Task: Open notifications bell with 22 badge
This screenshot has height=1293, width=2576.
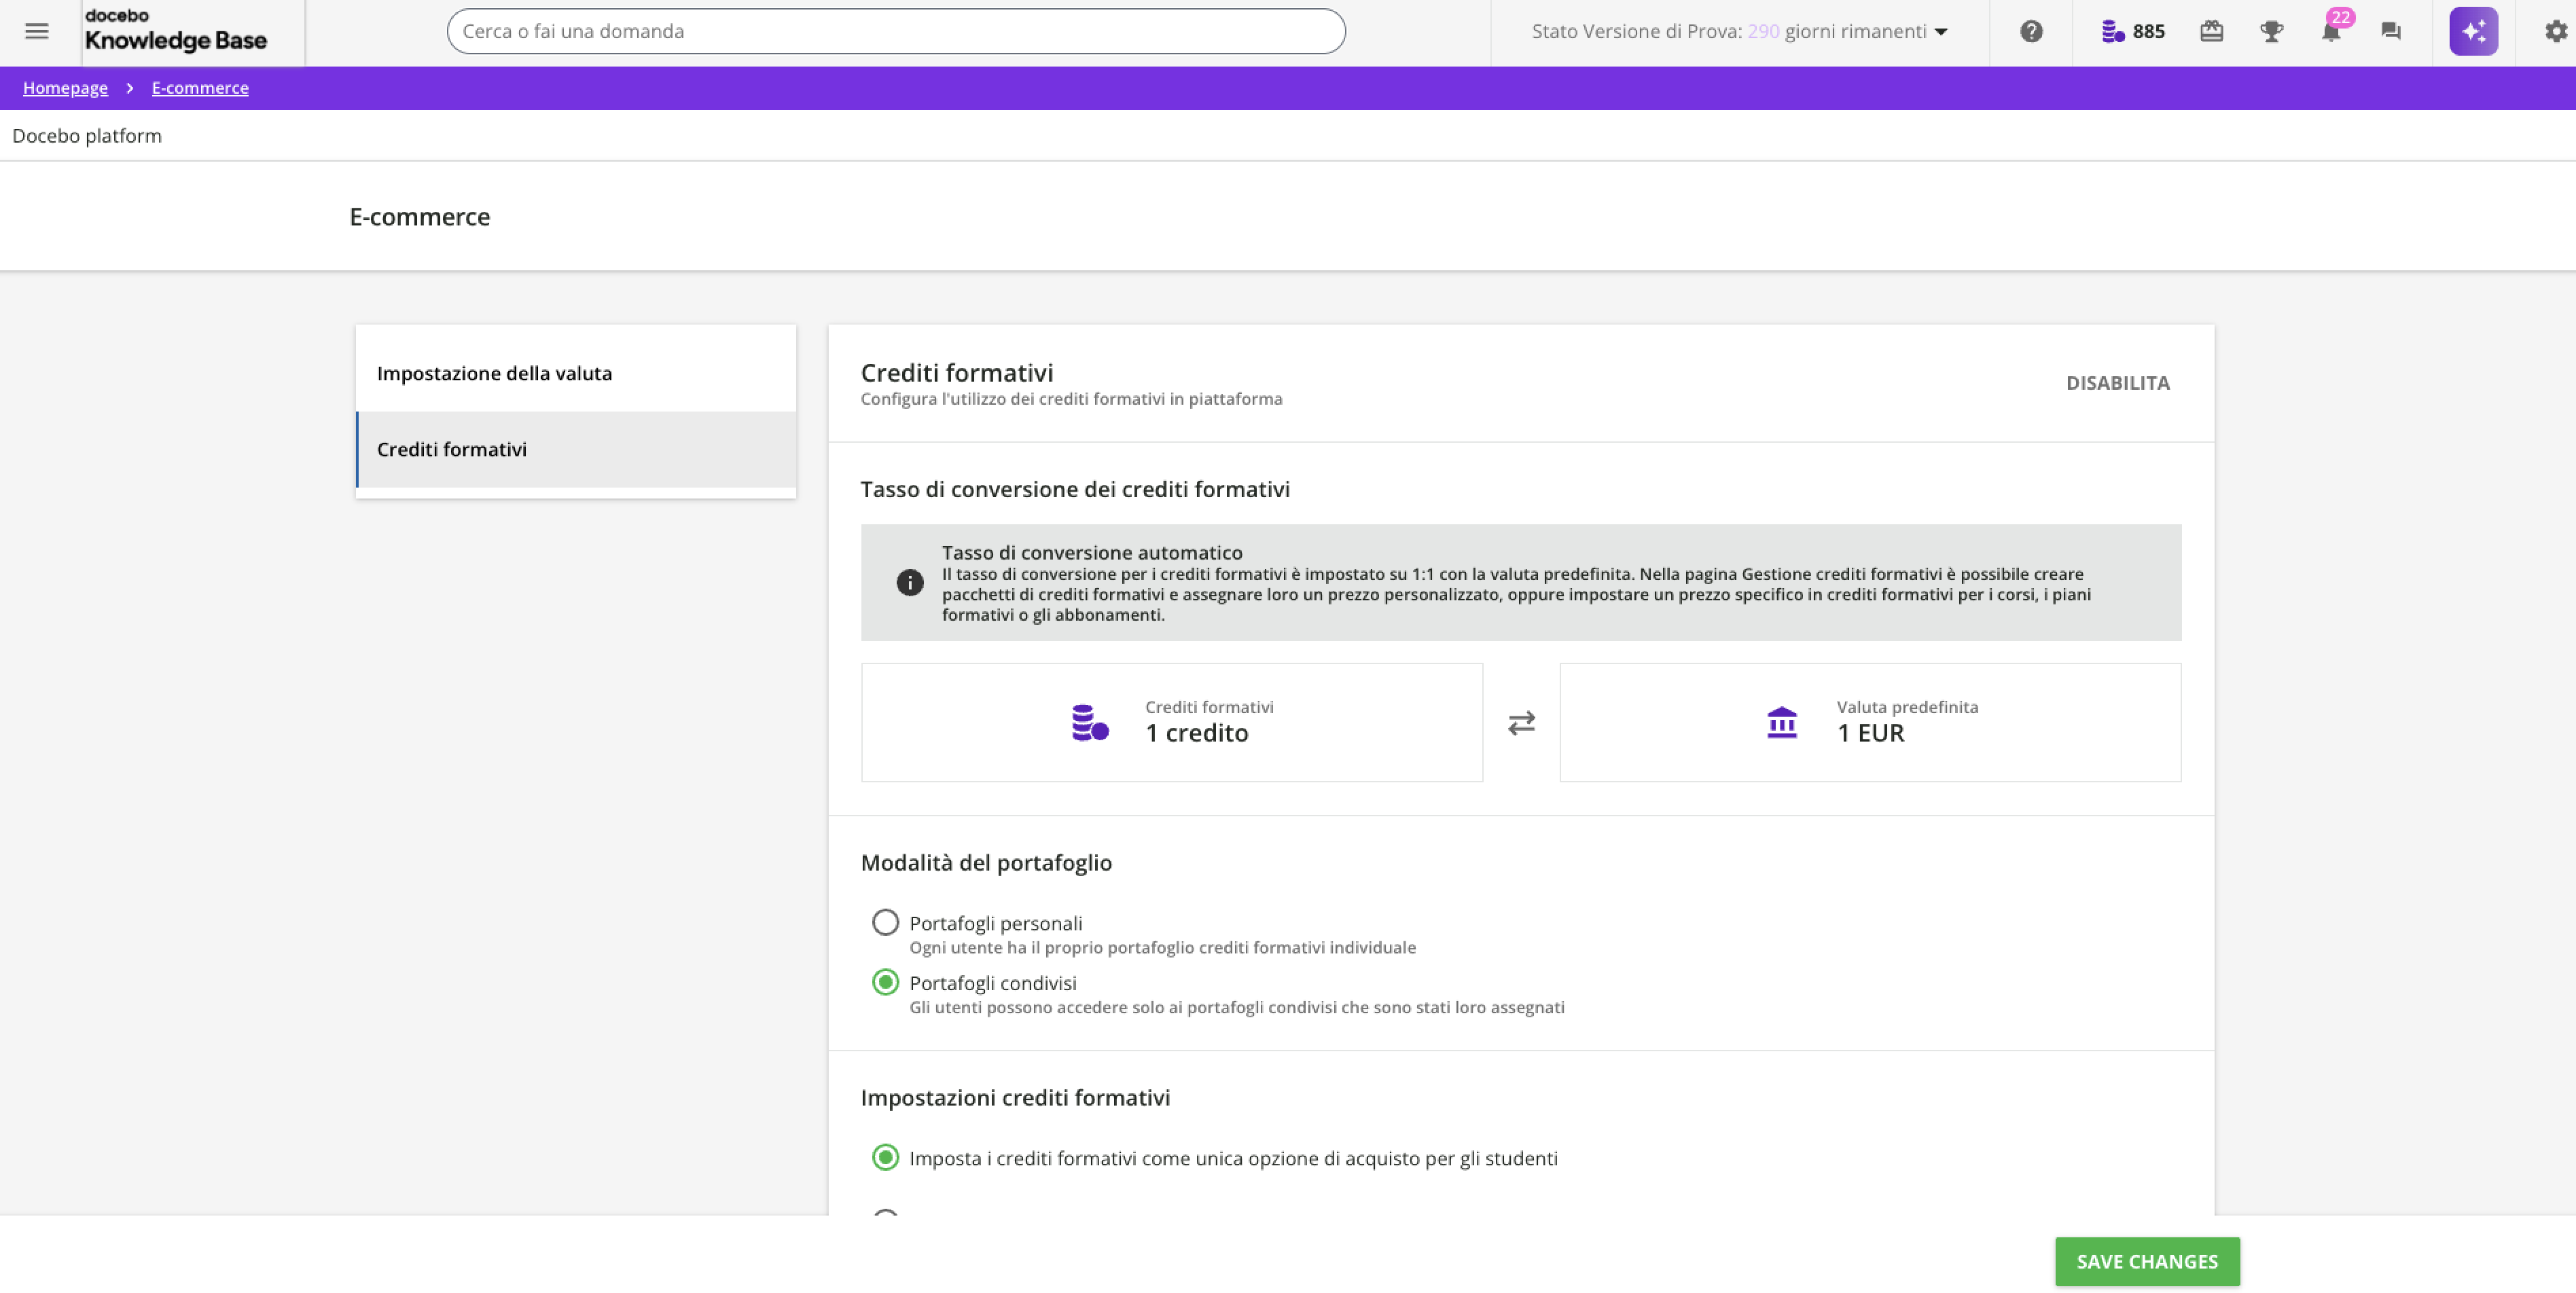Action: (x=2331, y=31)
